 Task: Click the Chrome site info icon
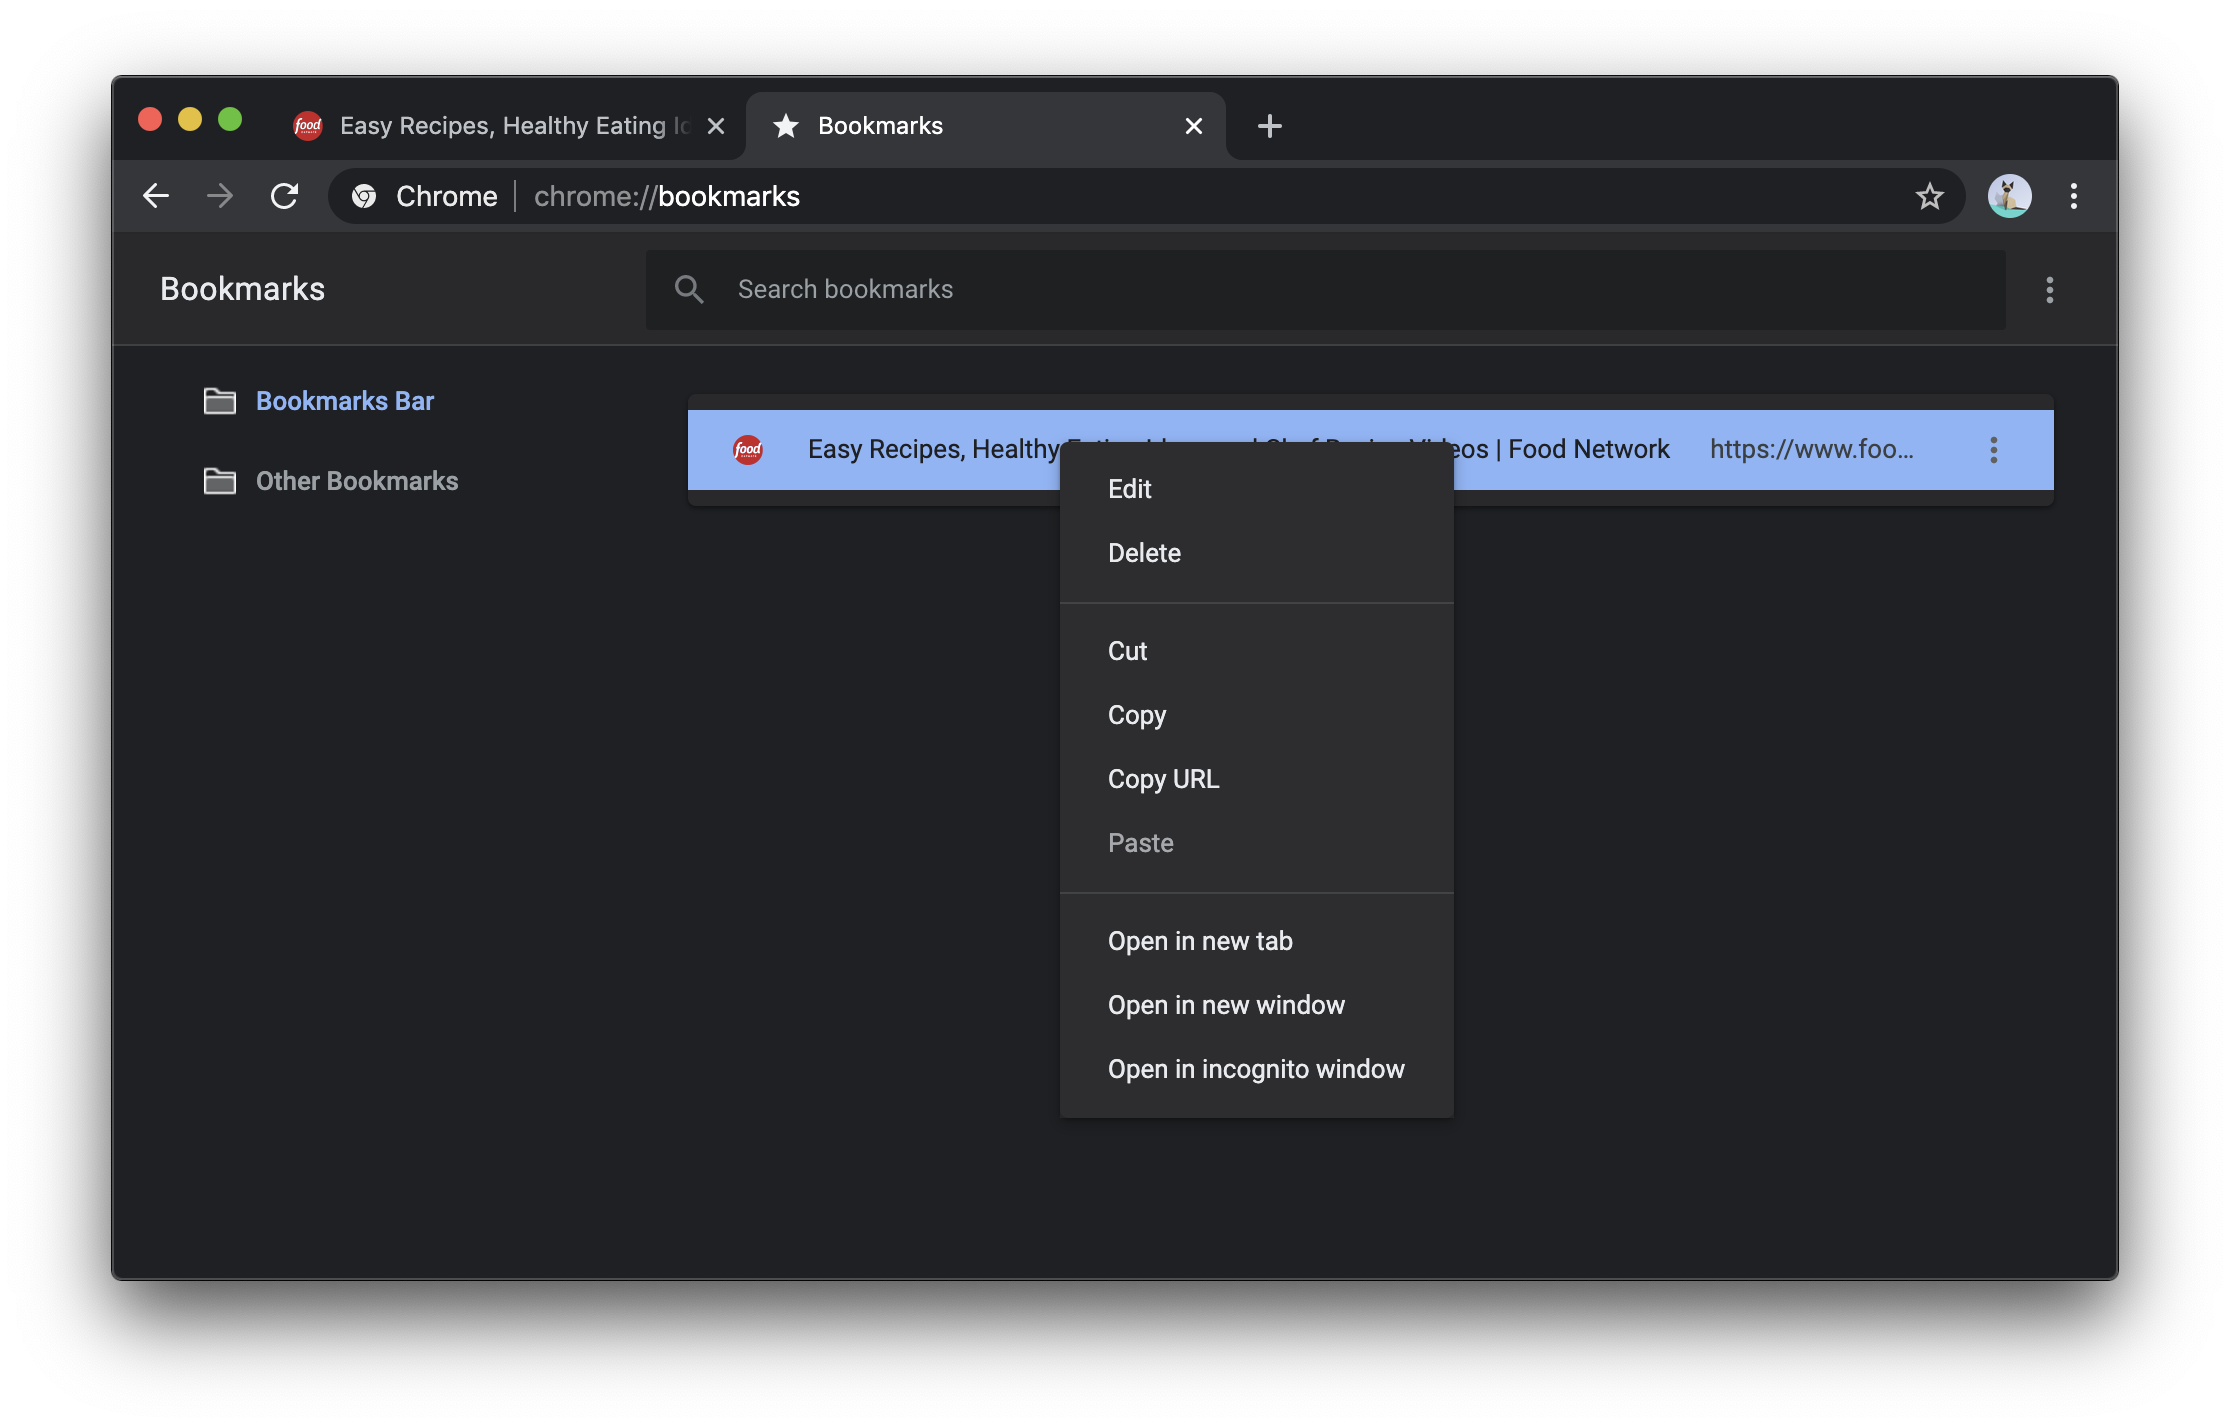point(364,196)
